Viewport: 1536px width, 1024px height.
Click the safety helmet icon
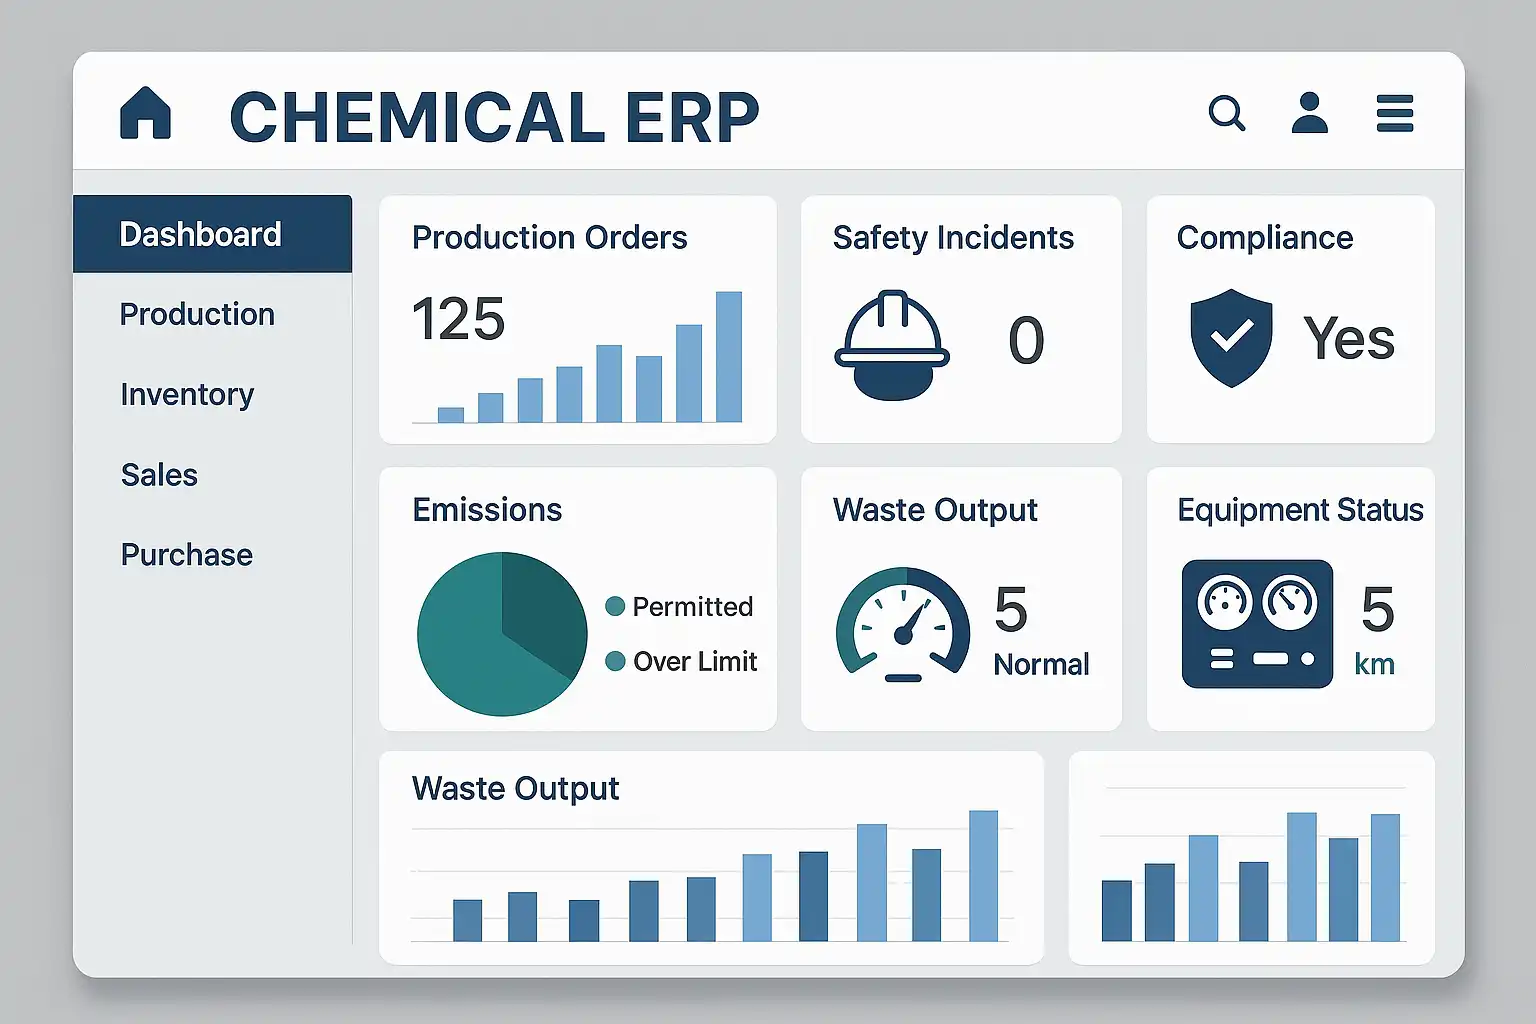point(891,345)
